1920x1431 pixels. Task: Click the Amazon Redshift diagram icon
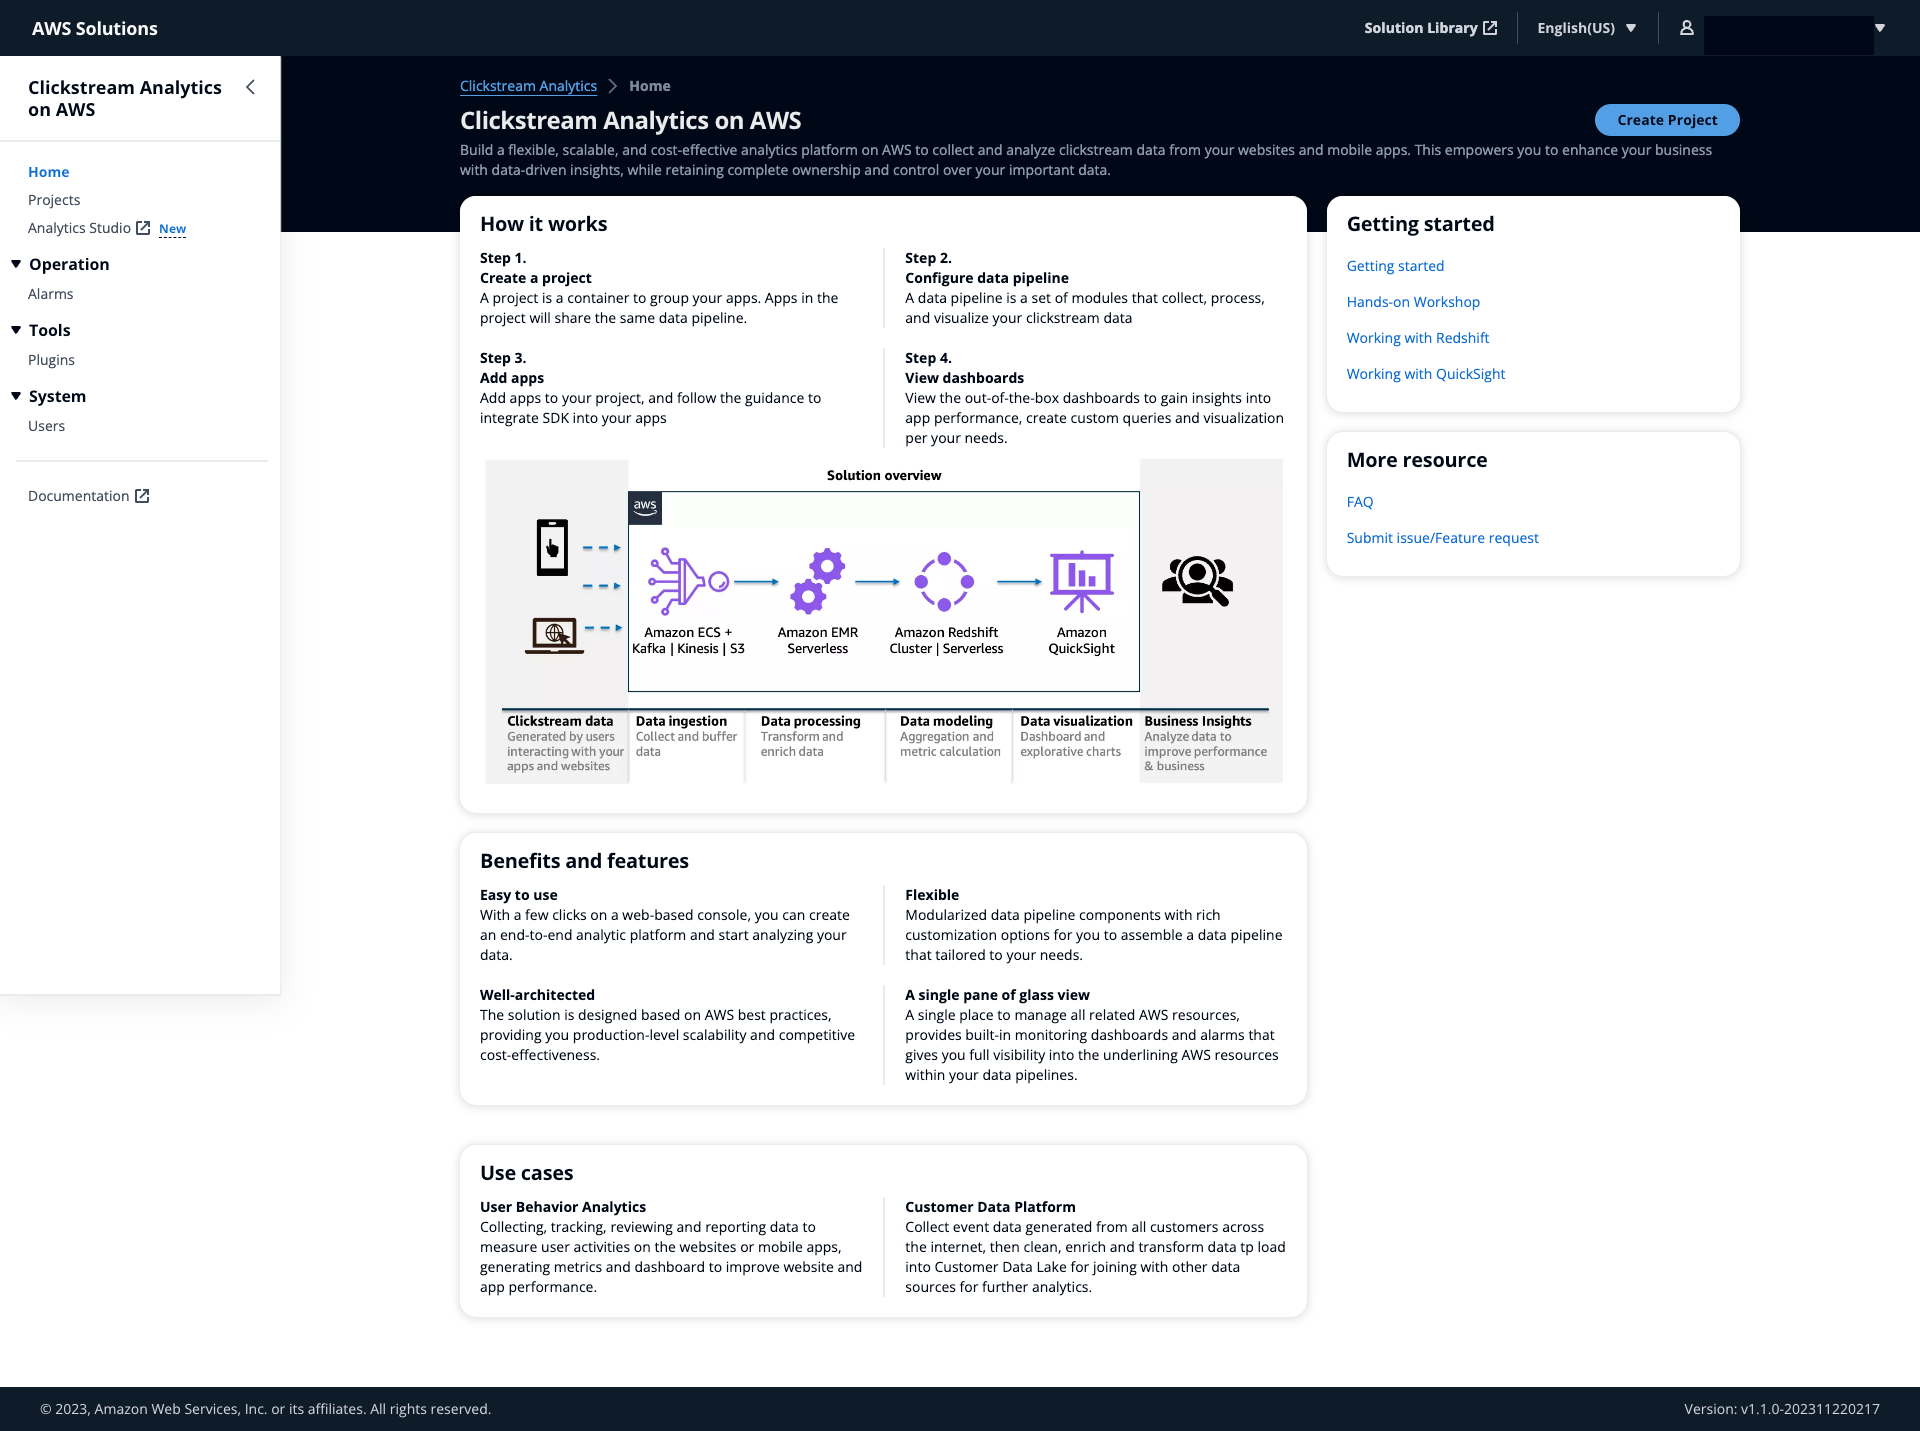pyautogui.click(x=944, y=581)
